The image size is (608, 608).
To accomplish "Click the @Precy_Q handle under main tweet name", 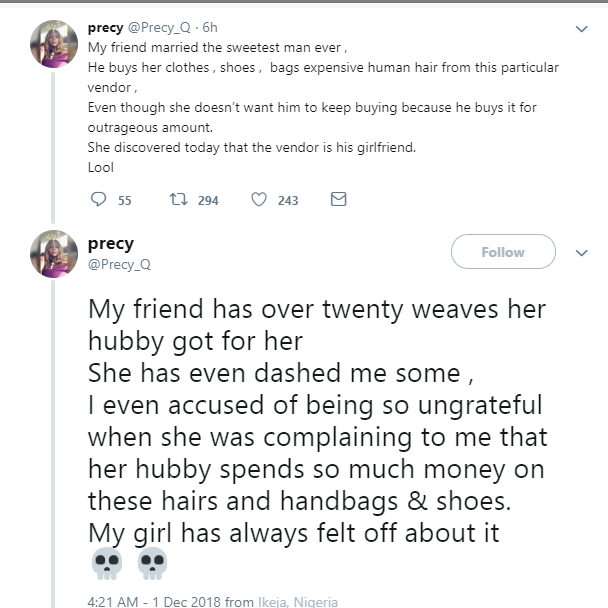I will point(119,264).
